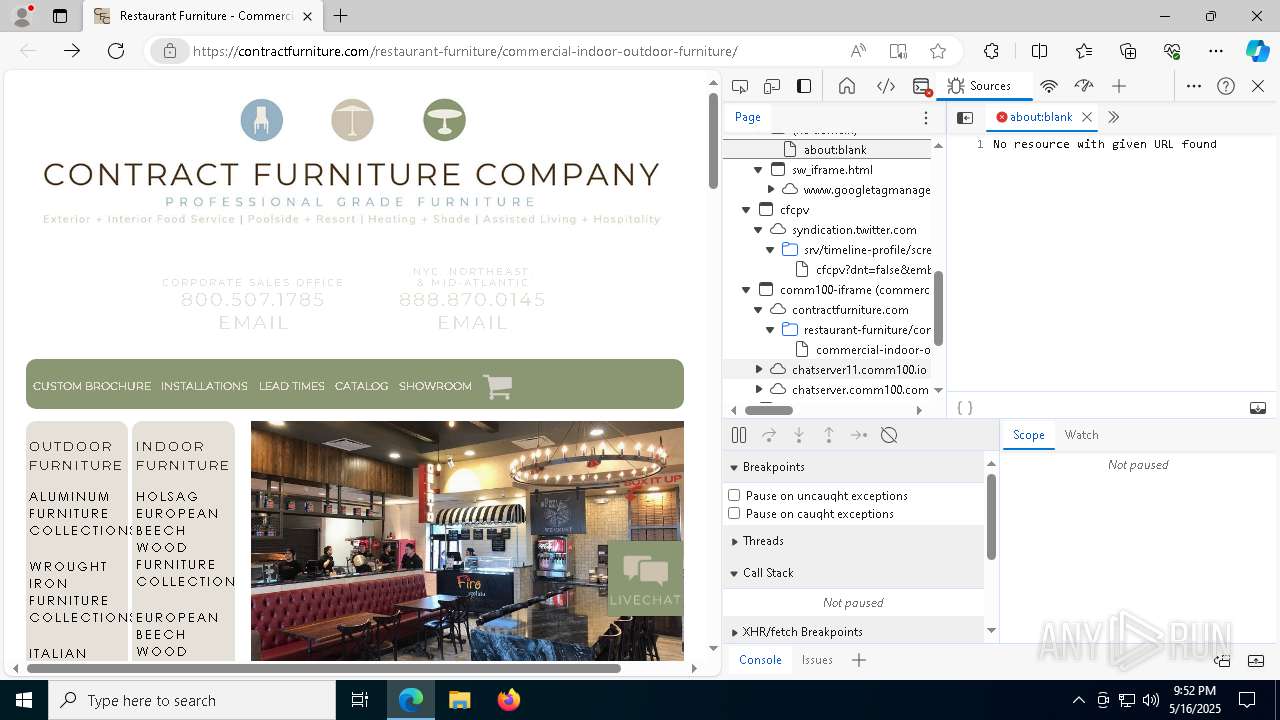
Task: Open Firefox from the taskbar
Action: [x=508, y=700]
